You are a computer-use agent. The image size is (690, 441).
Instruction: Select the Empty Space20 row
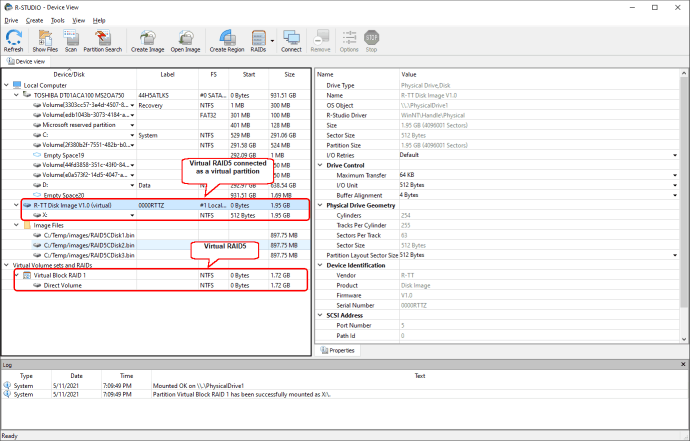tap(156, 195)
